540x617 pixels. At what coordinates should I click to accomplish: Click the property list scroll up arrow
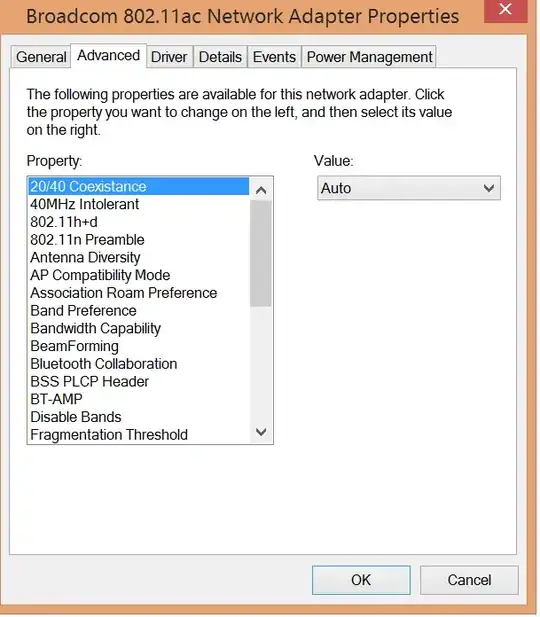click(261, 190)
